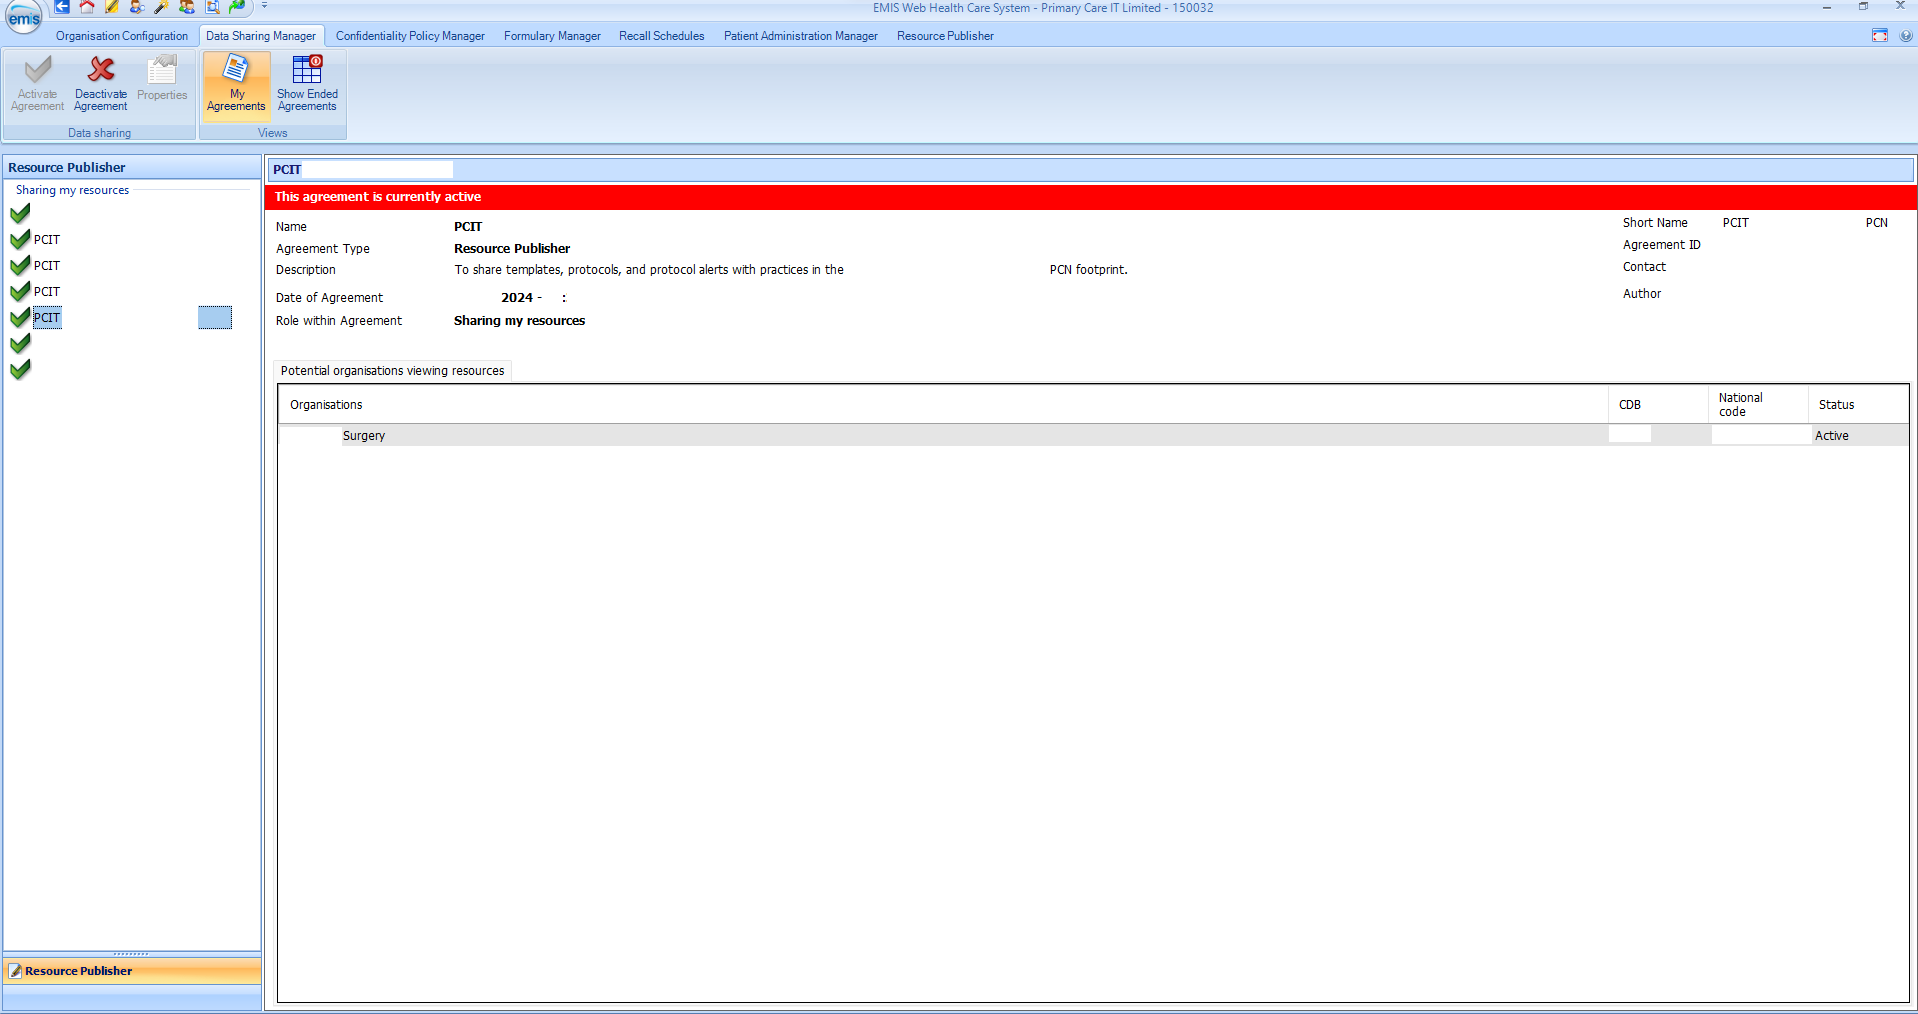Click the Views ribbon group label
The height and width of the screenshot is (1014, 1918).
272,133
